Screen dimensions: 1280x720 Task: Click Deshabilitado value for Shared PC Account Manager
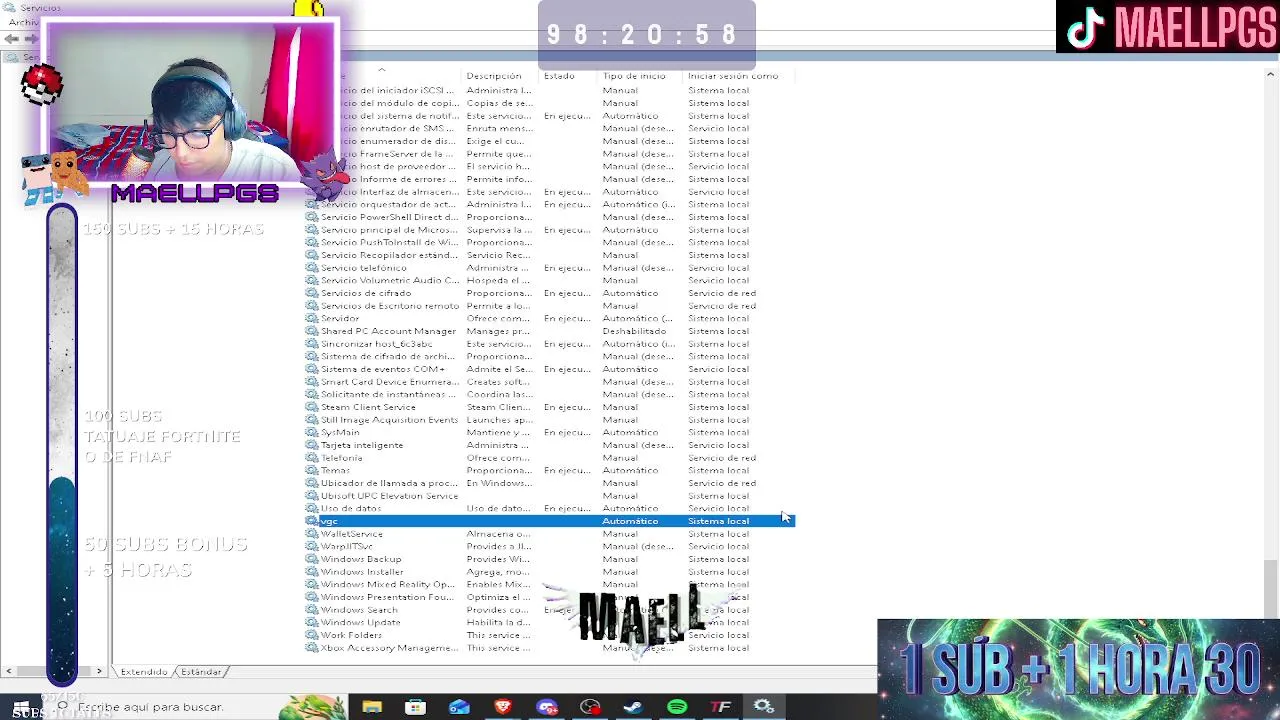(x=634, y=331)
